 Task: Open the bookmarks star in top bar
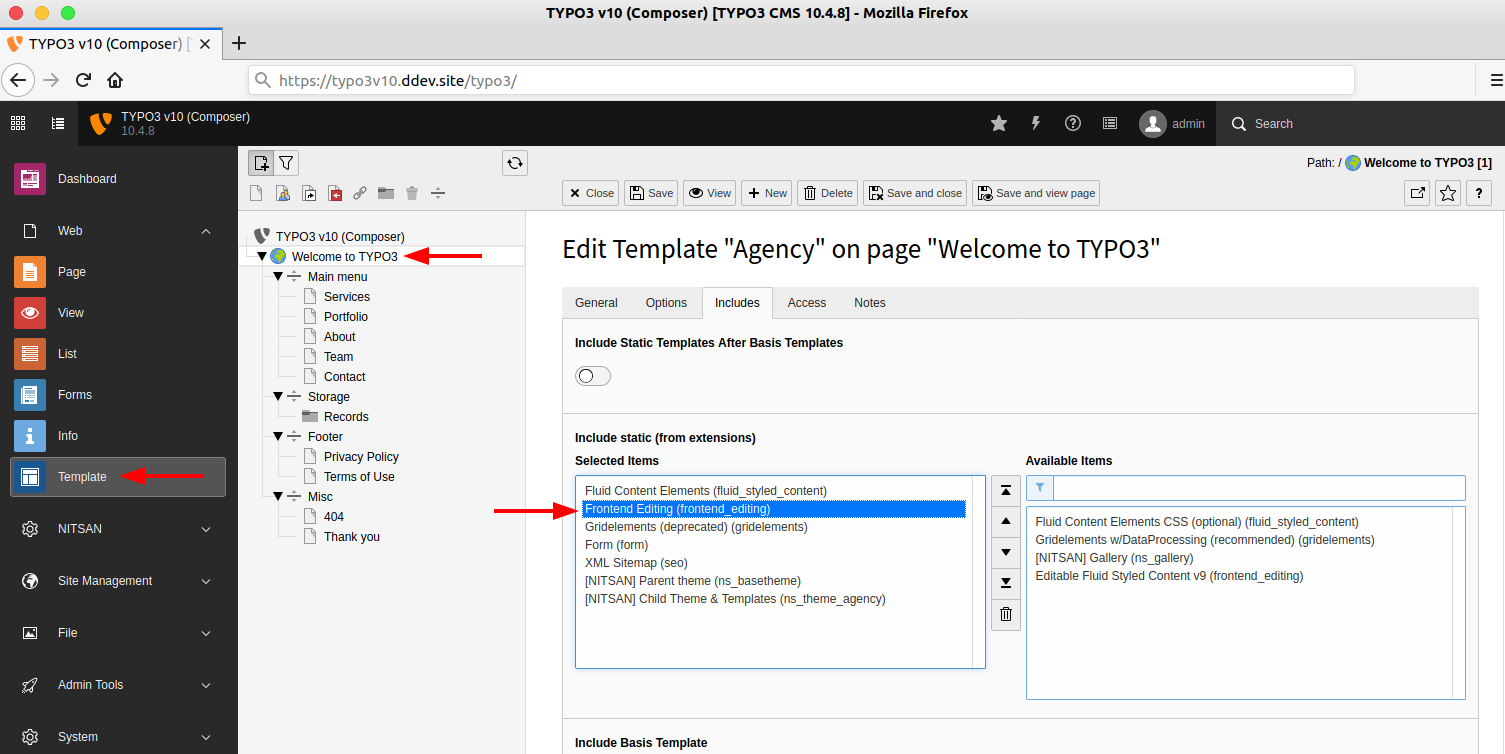coord(999,123)
